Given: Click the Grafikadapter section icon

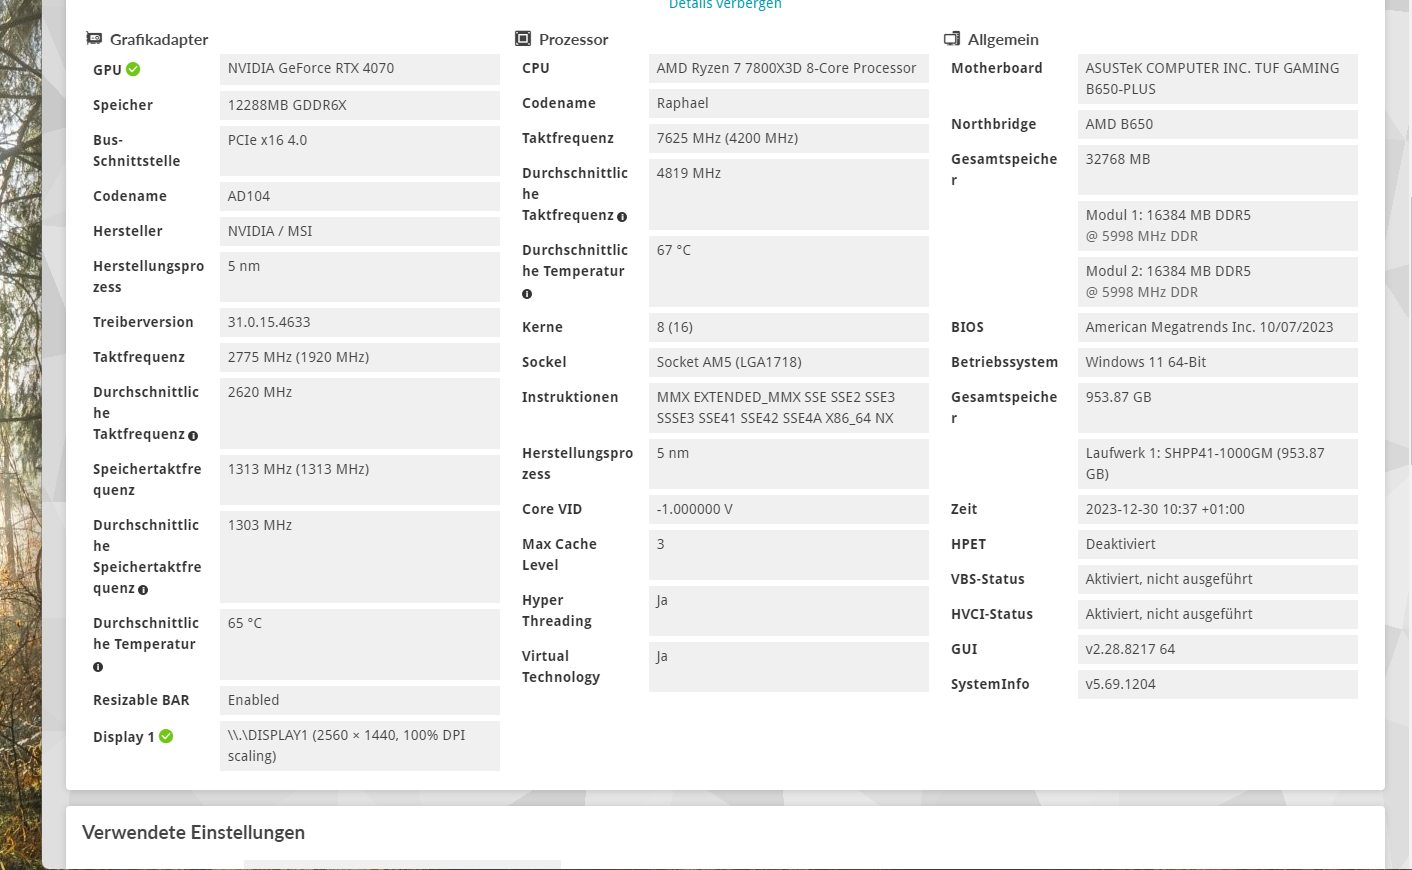Looking at the screenshot, I should click(94, 39).
